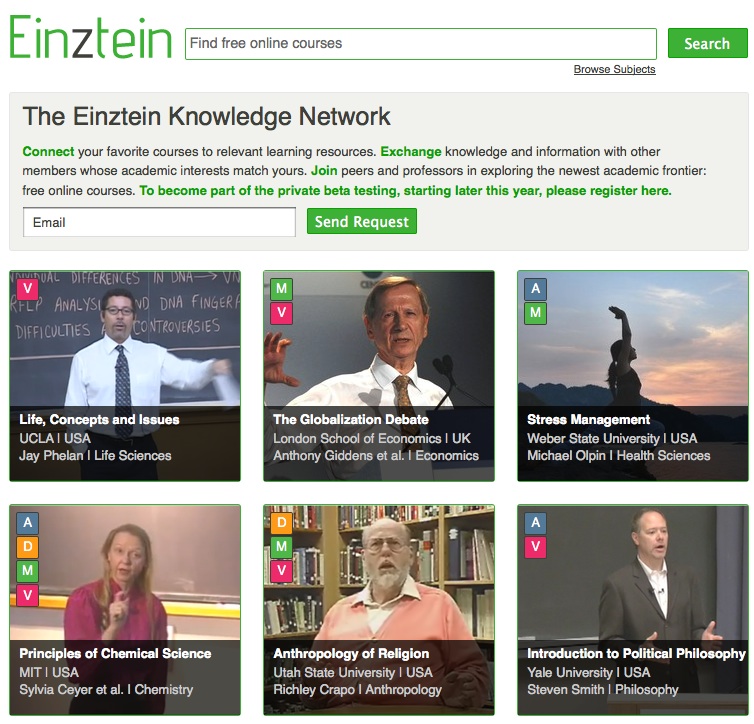Click the orange D badge on Principles of Chemical Science
This screenshot has width=754, height=724.
click(x=27, y=547)
